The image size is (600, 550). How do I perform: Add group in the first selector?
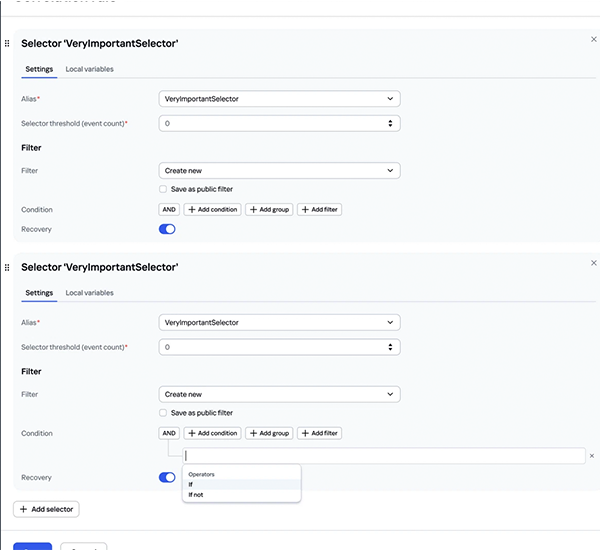click(x=269, y=209)
